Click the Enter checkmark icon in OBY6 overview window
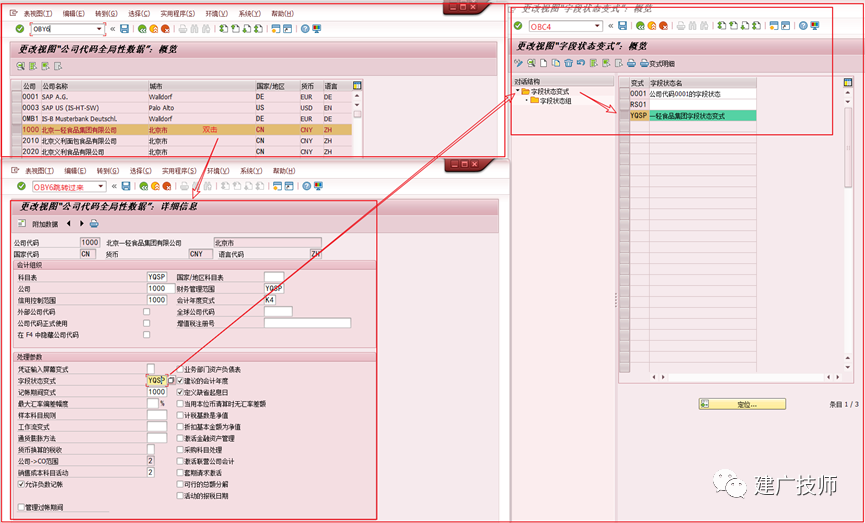The image size is (865, 523). click(x=20, y=29)
